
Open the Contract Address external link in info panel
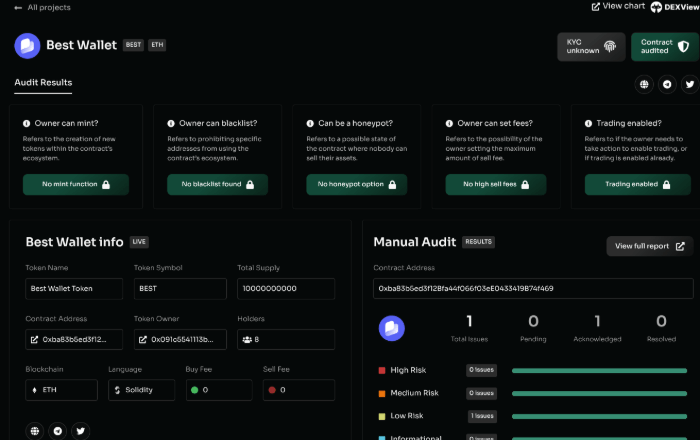tap(74, 340)
